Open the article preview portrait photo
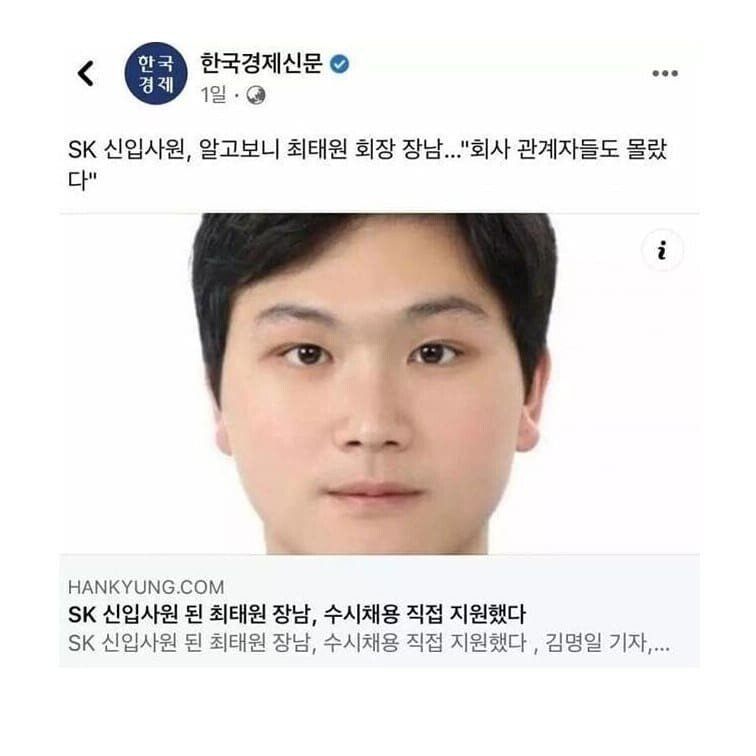Image resolution: width=756 pixels, height=756 pixels. click(x=379, y=384)
